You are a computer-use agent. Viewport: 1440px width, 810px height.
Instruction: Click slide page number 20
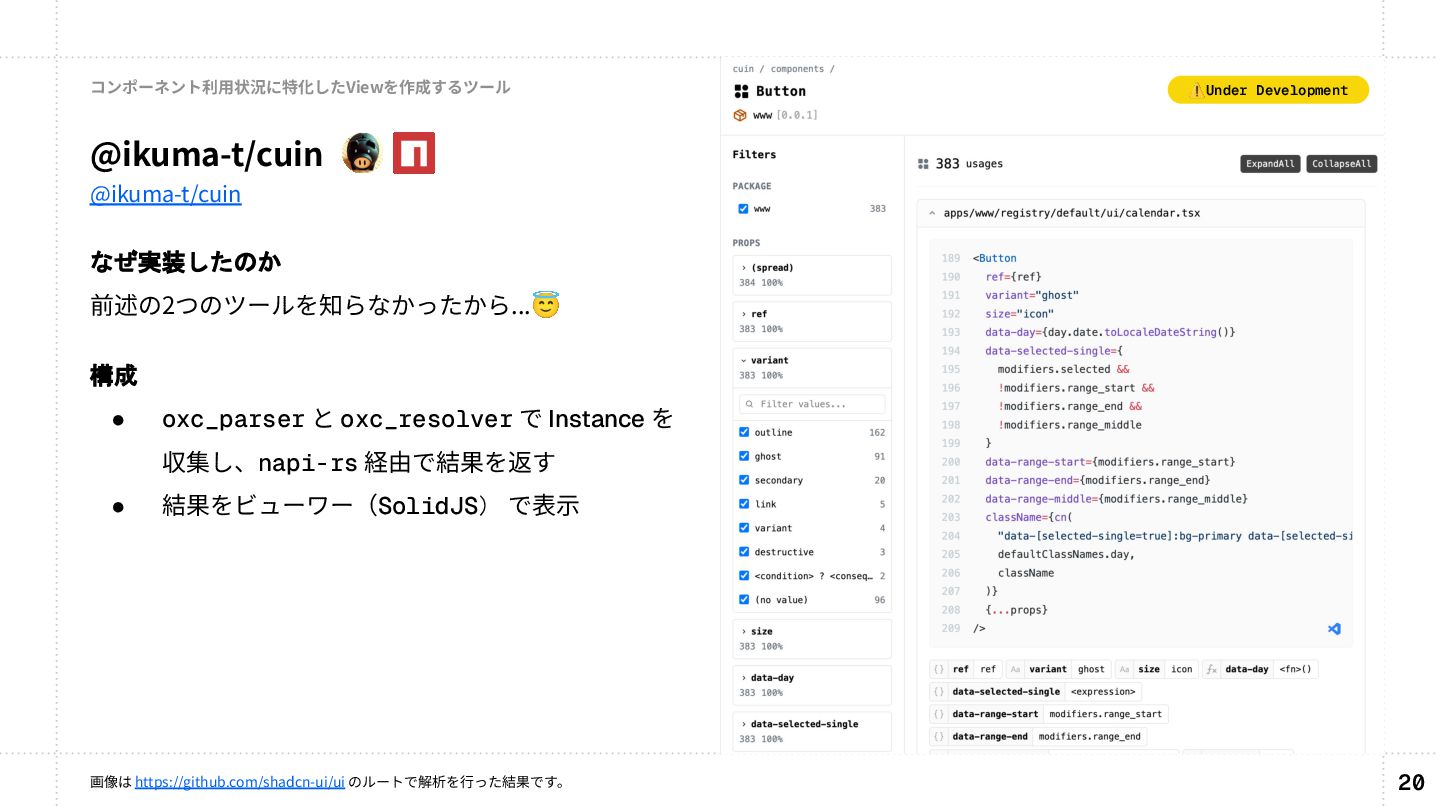(1411, 782)
